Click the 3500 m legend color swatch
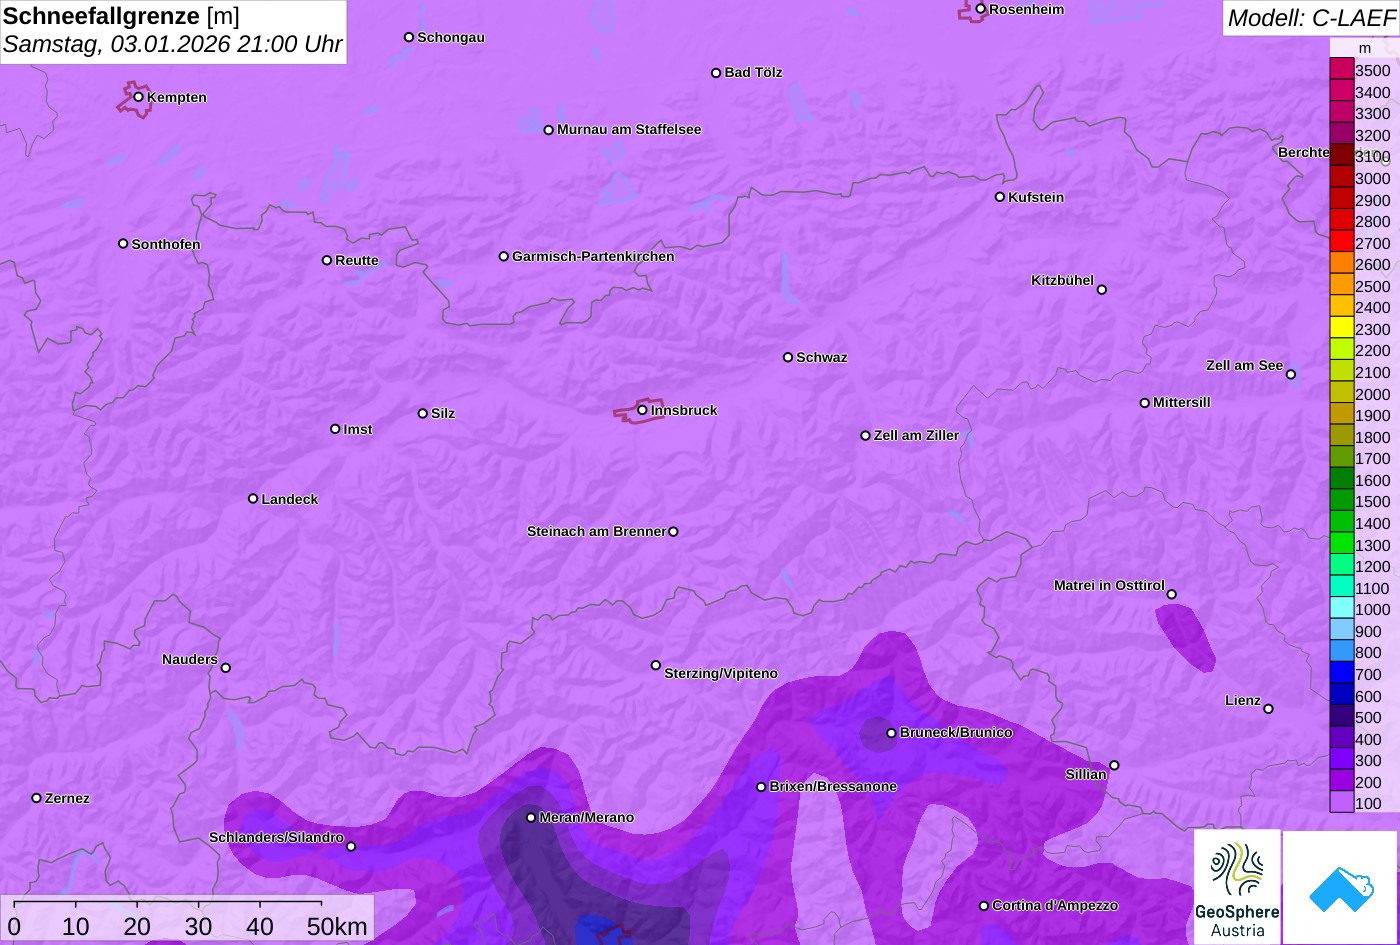1400x945 pixels. tap(1341, 69)
